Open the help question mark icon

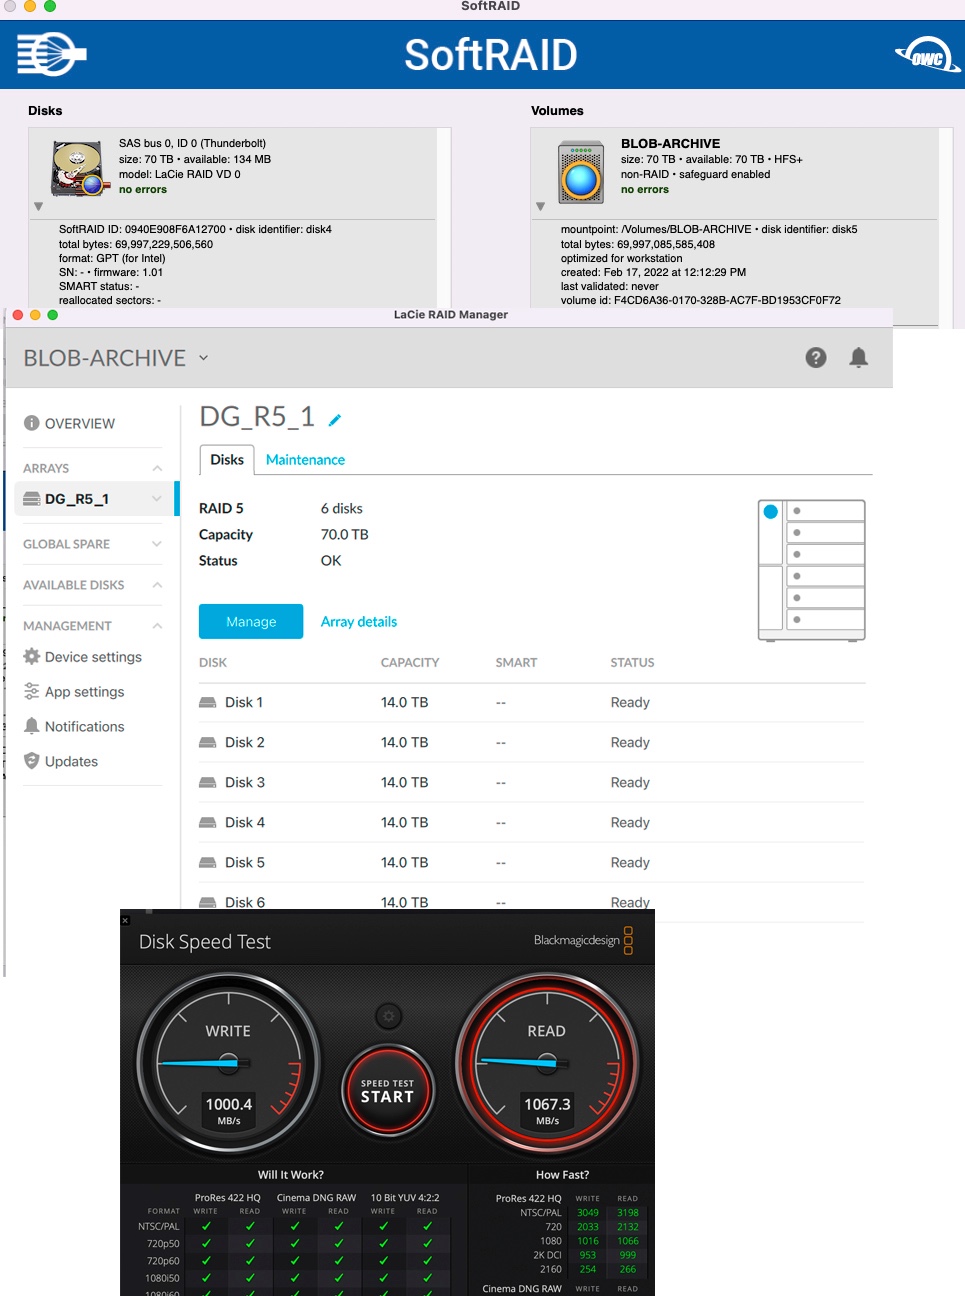click(816, 358)
